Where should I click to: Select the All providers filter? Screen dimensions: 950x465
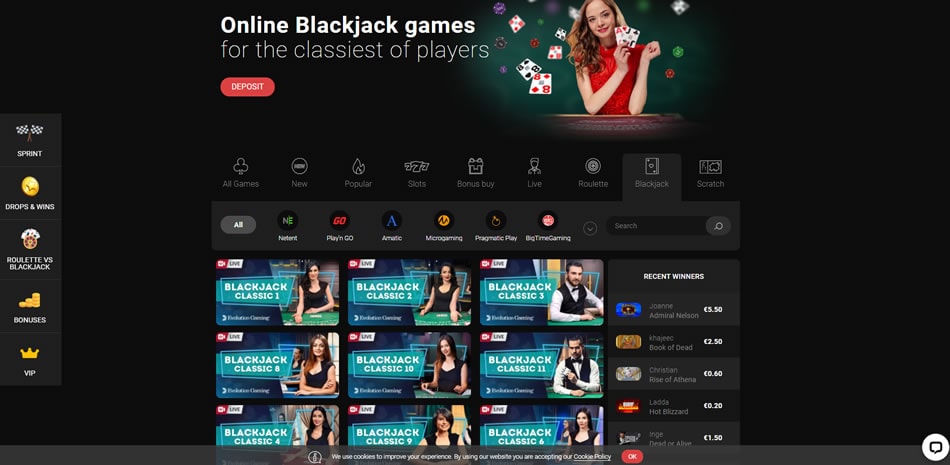tap(238, 225)
